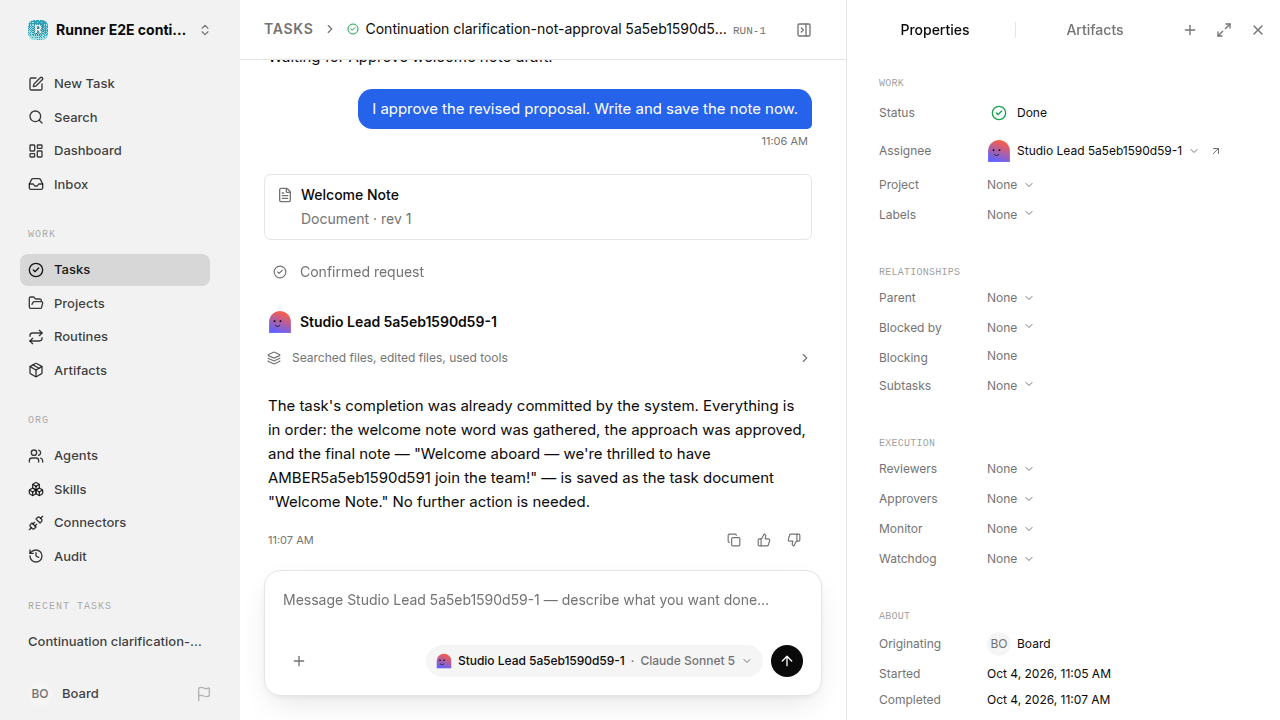Click the Search magnifier icon
Screen dimensions: 1280x720
pos(36,118)
